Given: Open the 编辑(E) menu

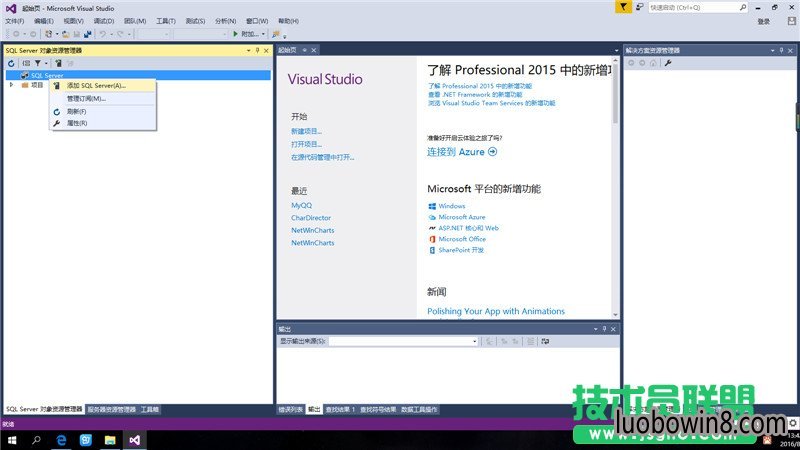Looking at the screenshot, I should pos(43,21).
